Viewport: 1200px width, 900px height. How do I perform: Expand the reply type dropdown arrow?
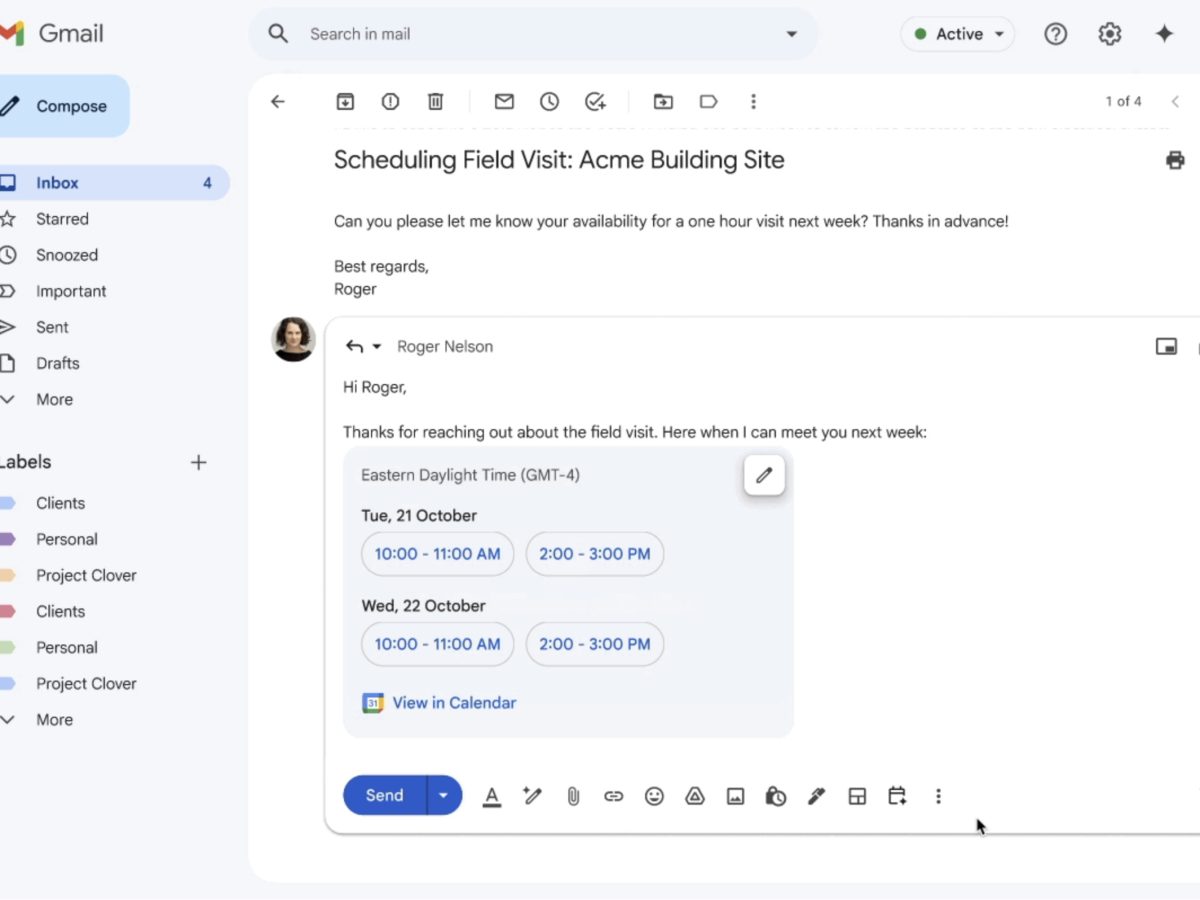(x=377, y=347)
